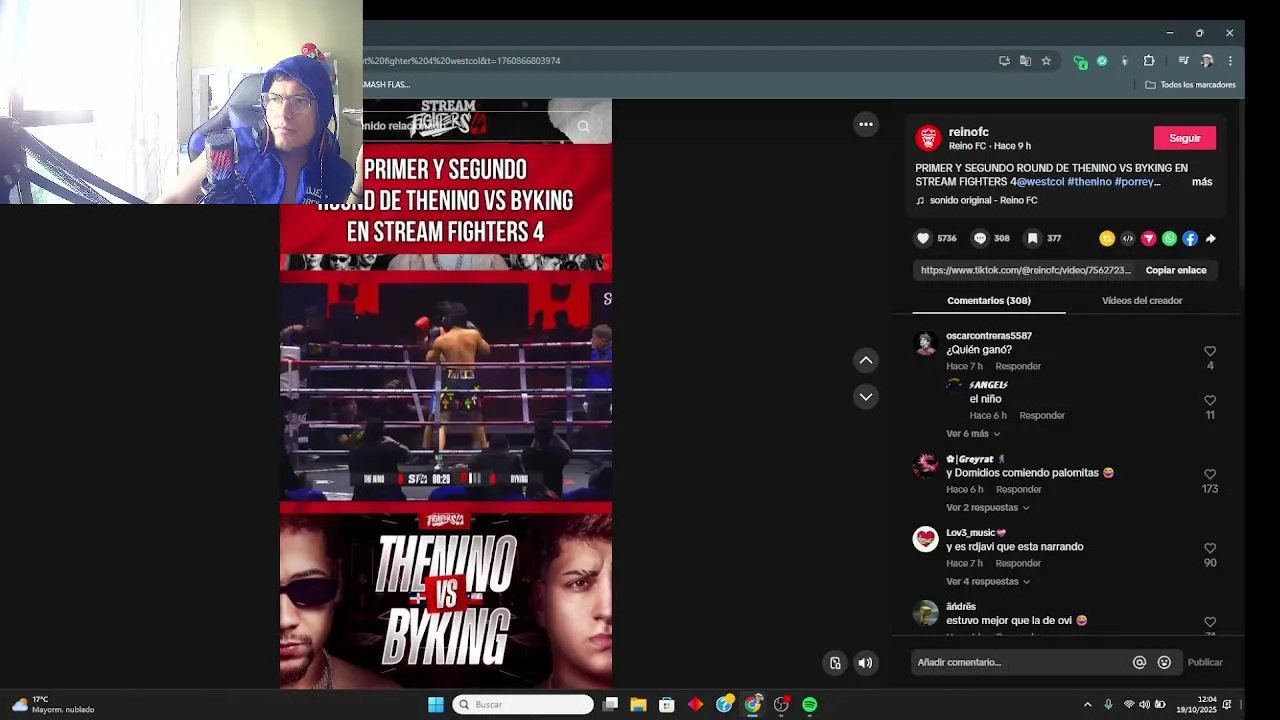Like the 'estuvo mejor que la de ovi' comment
This screenshot has height=720, width=1280.
(x=1210, y=622)
